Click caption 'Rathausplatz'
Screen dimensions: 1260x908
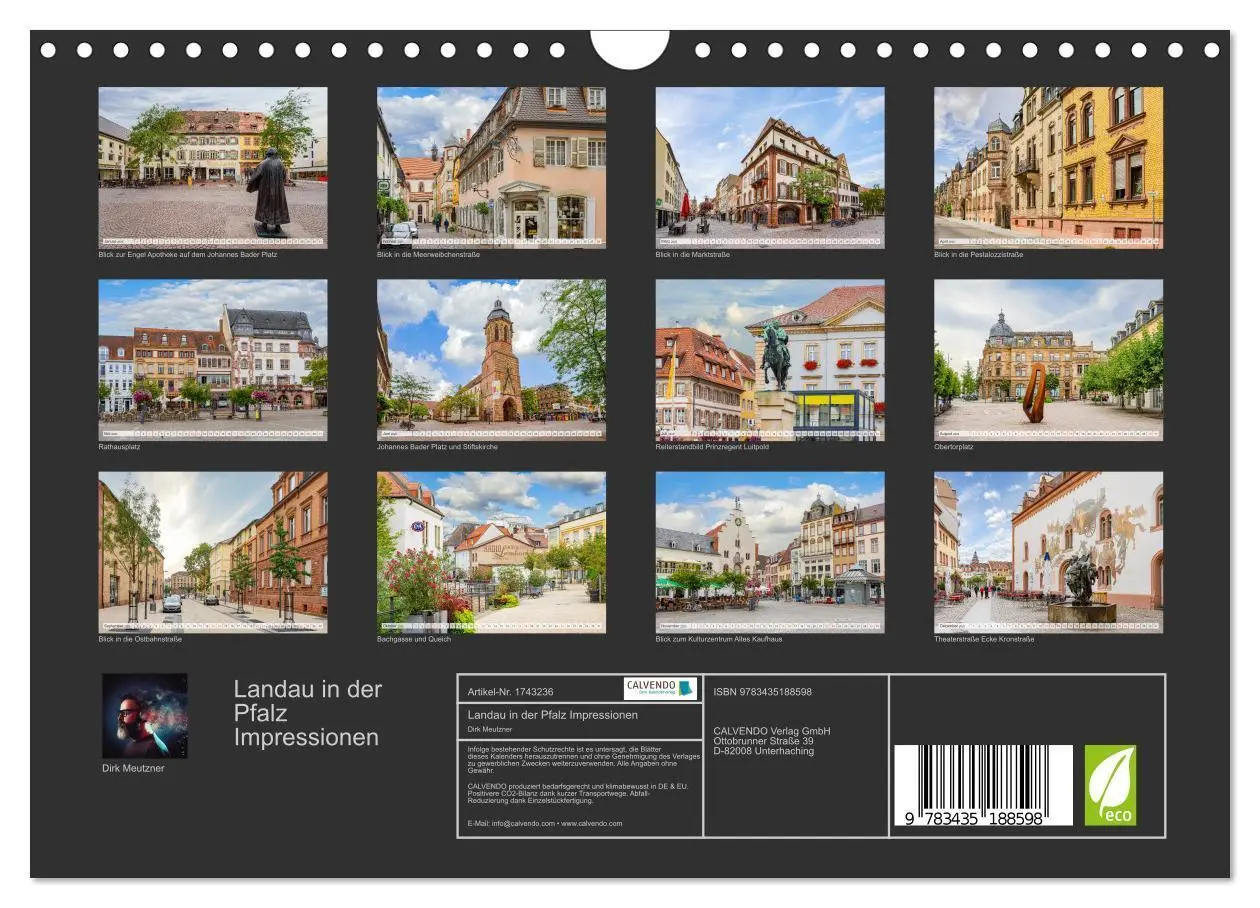[x=119, y=447]
